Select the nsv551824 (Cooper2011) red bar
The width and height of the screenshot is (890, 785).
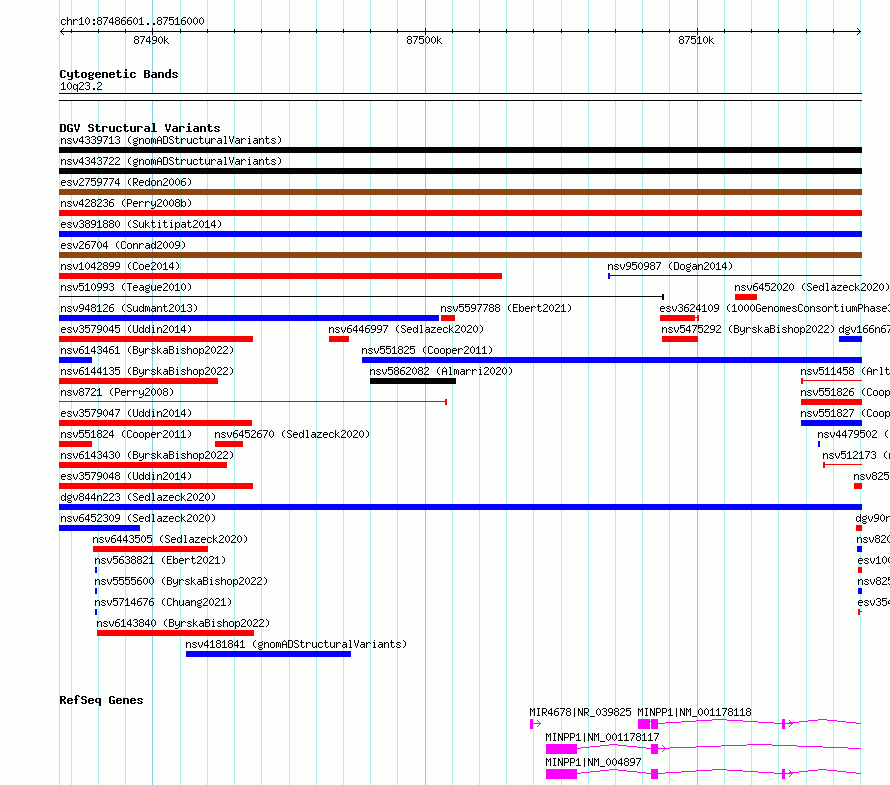[x=75, y=444]
